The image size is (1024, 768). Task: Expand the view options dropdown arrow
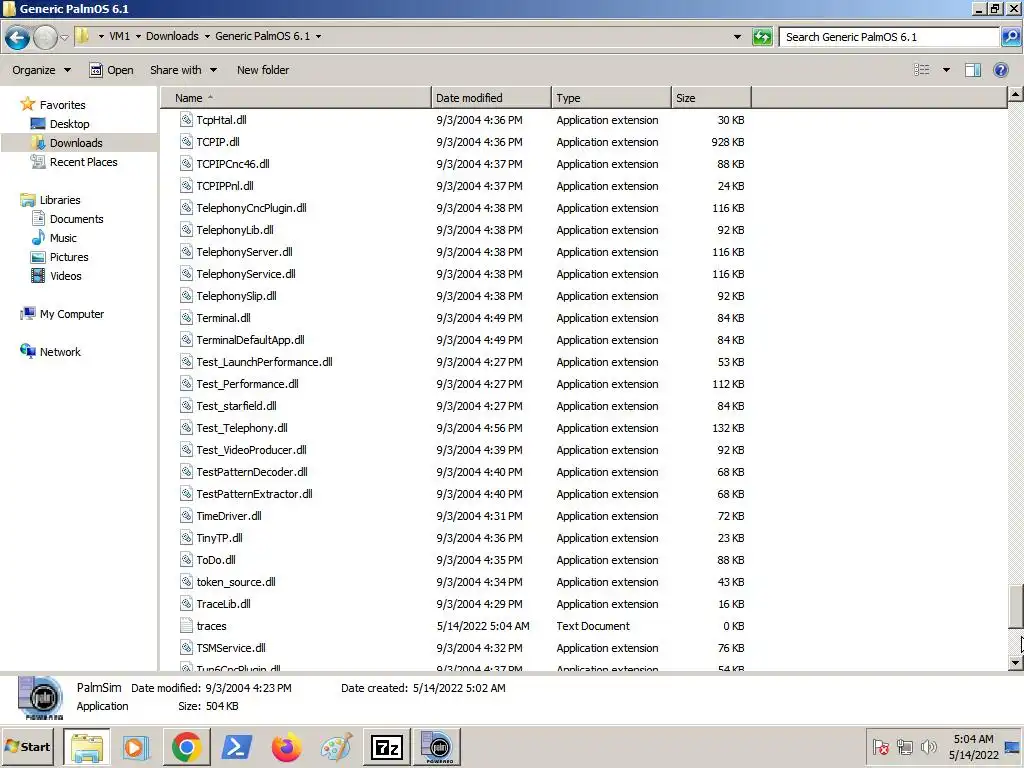pos(946,70)
